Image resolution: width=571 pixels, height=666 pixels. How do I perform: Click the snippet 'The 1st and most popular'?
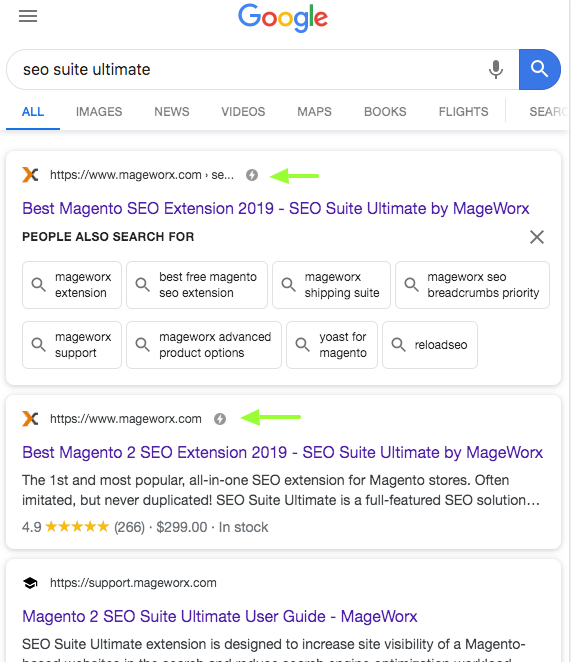281,490
